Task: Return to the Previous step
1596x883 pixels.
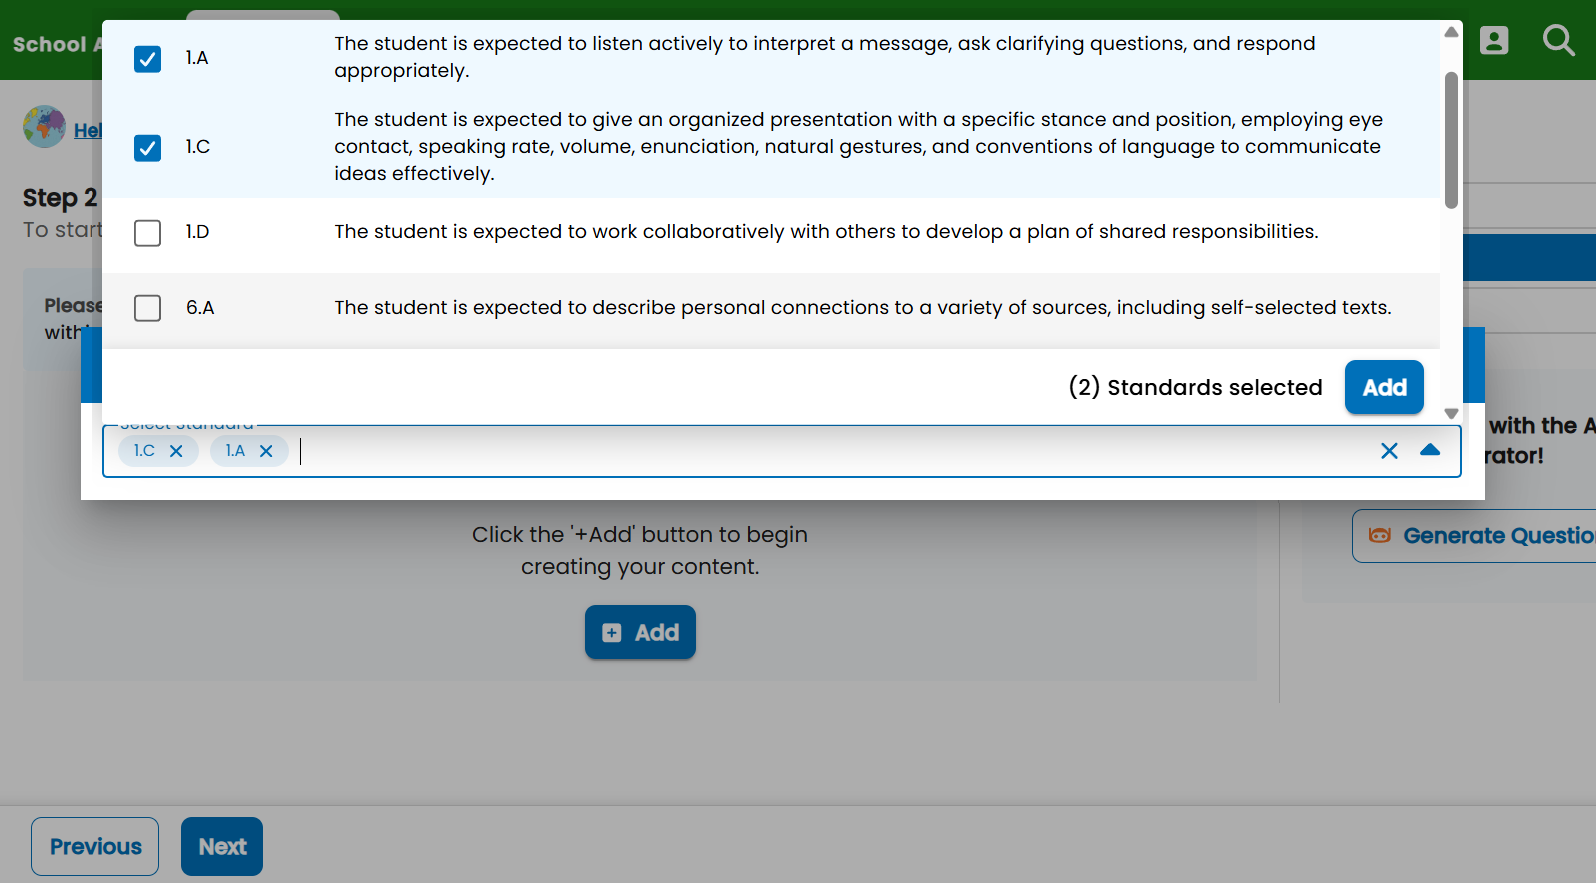Action: pos(95,846)
